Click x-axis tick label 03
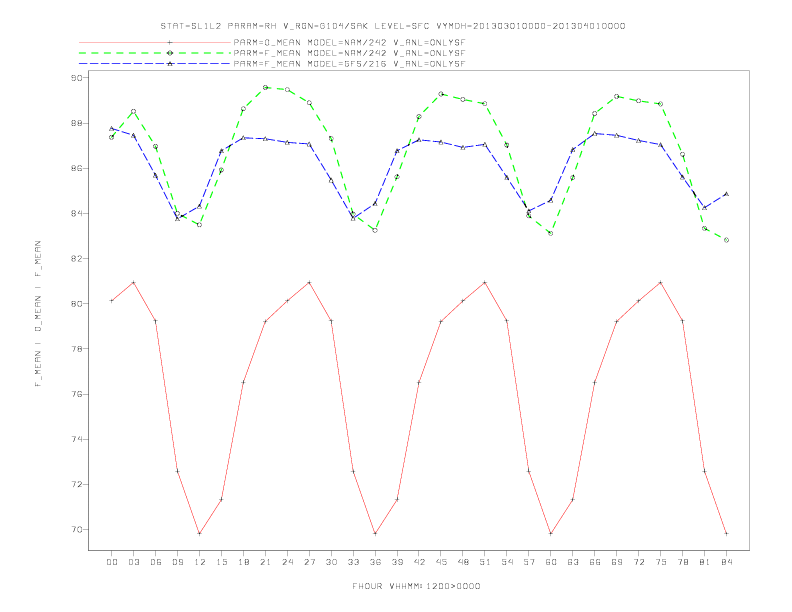The width and height of the screenshot is (792, 612). (133, 562)
